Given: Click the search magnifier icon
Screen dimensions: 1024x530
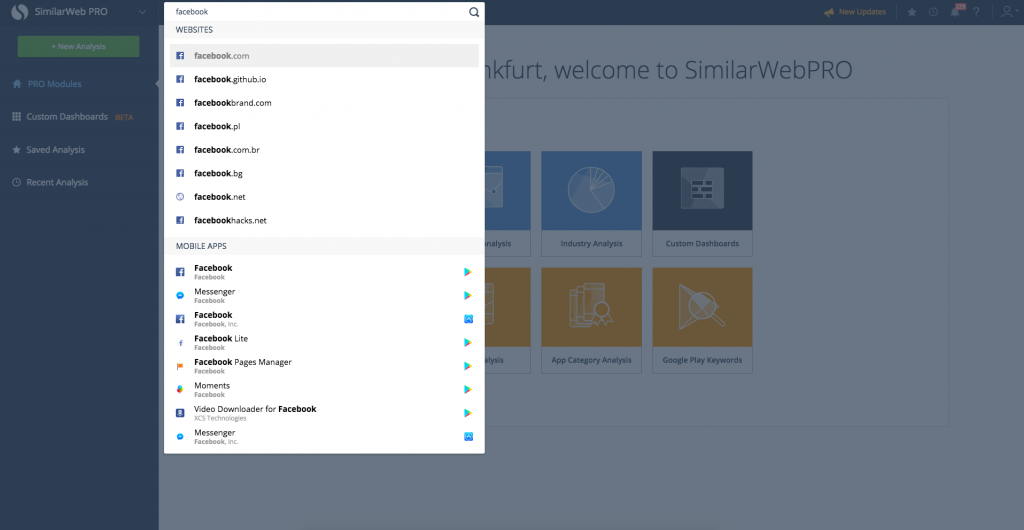Looking at the screenshot, I should (x=474, y=12).
